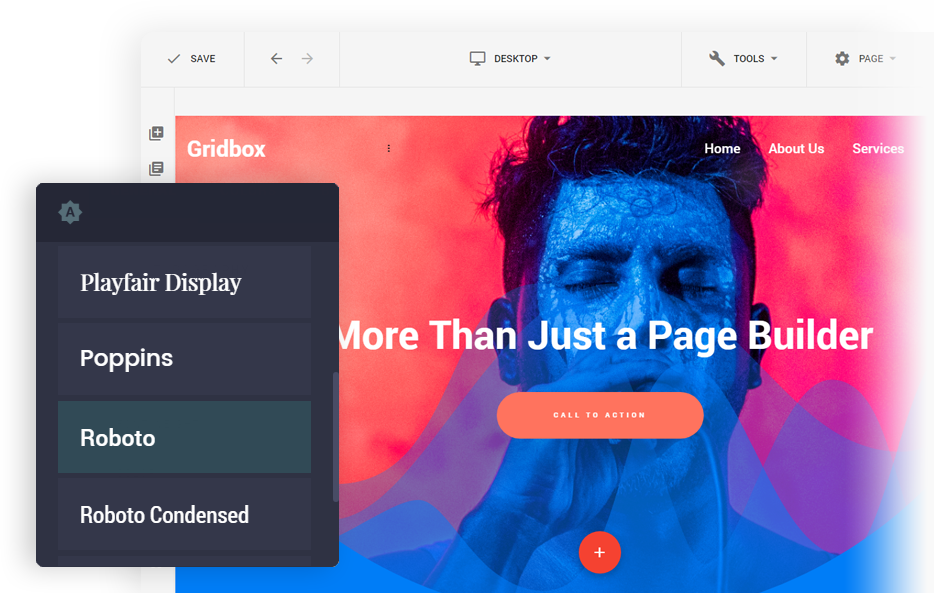The image size is (934, 593).
Task: Click the Page gear icon
Action: [x=842, y=59]
